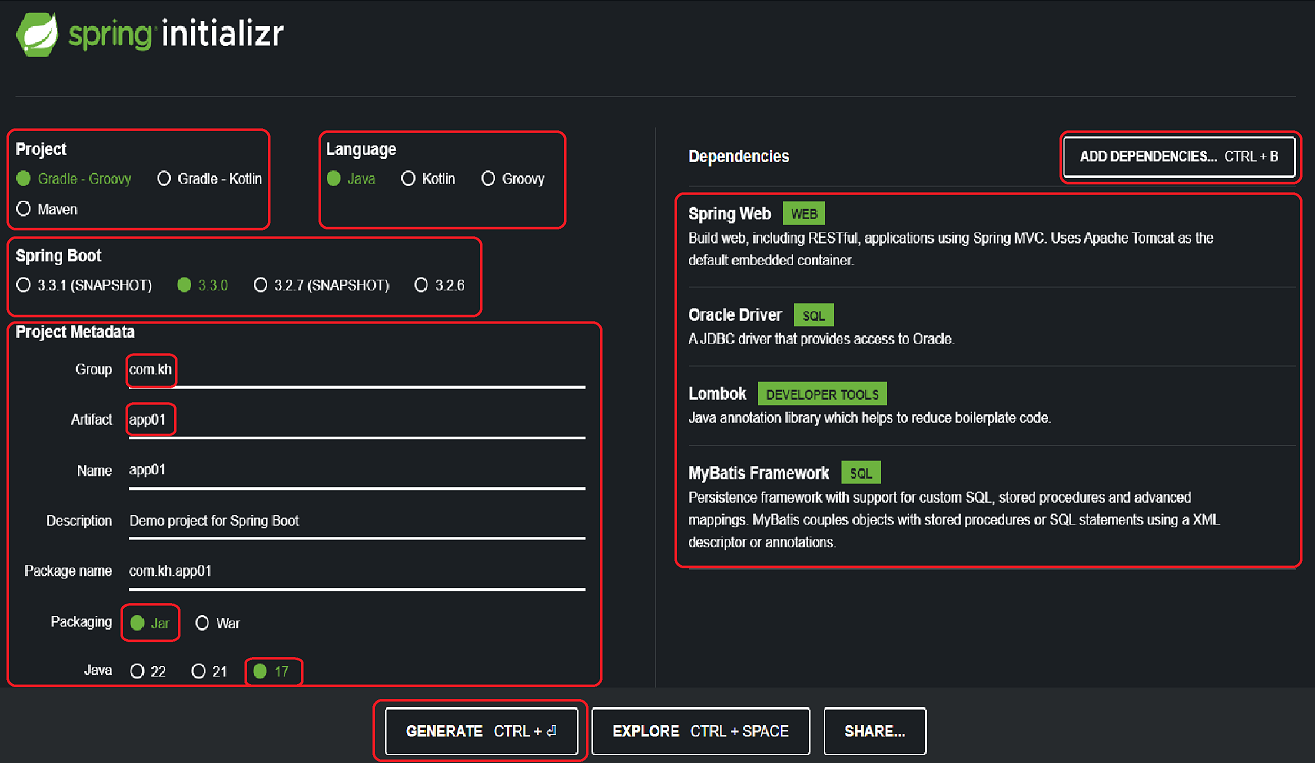
Task: Click the MyBatis Framework dependency title
Action: [x=759, y=473]
